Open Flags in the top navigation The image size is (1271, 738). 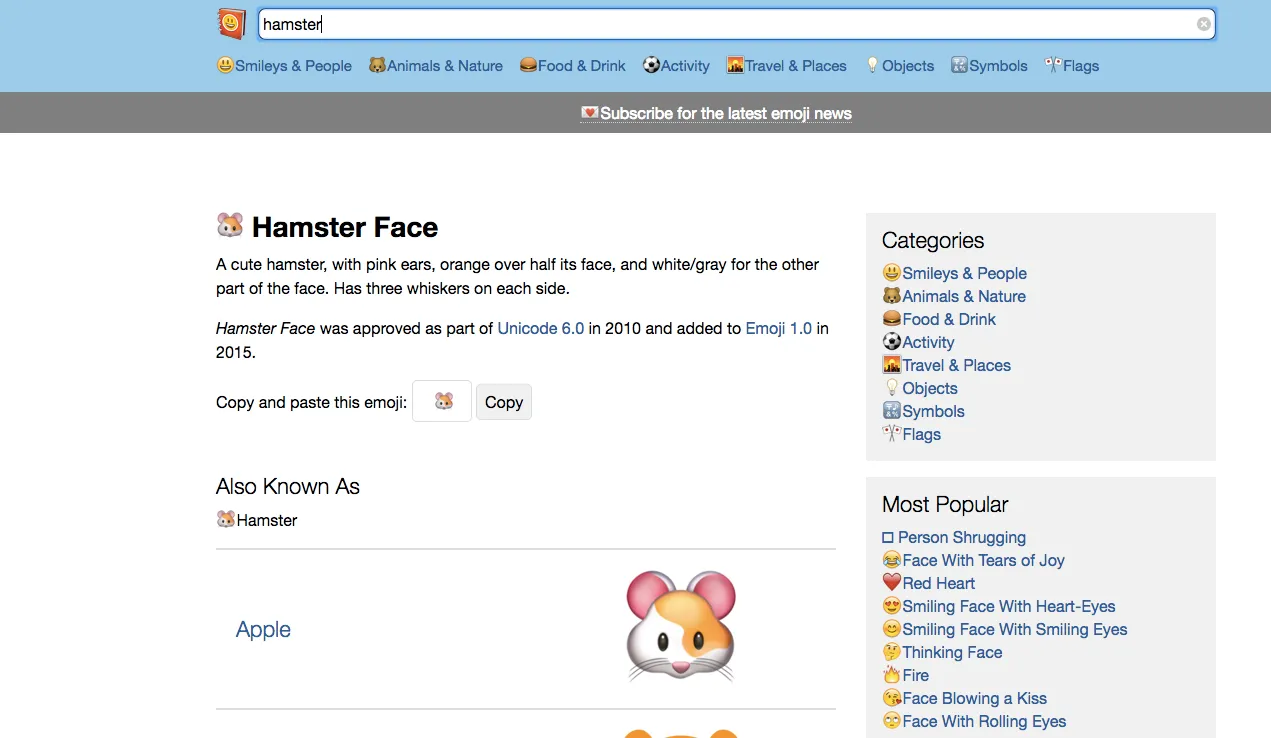1072,66
